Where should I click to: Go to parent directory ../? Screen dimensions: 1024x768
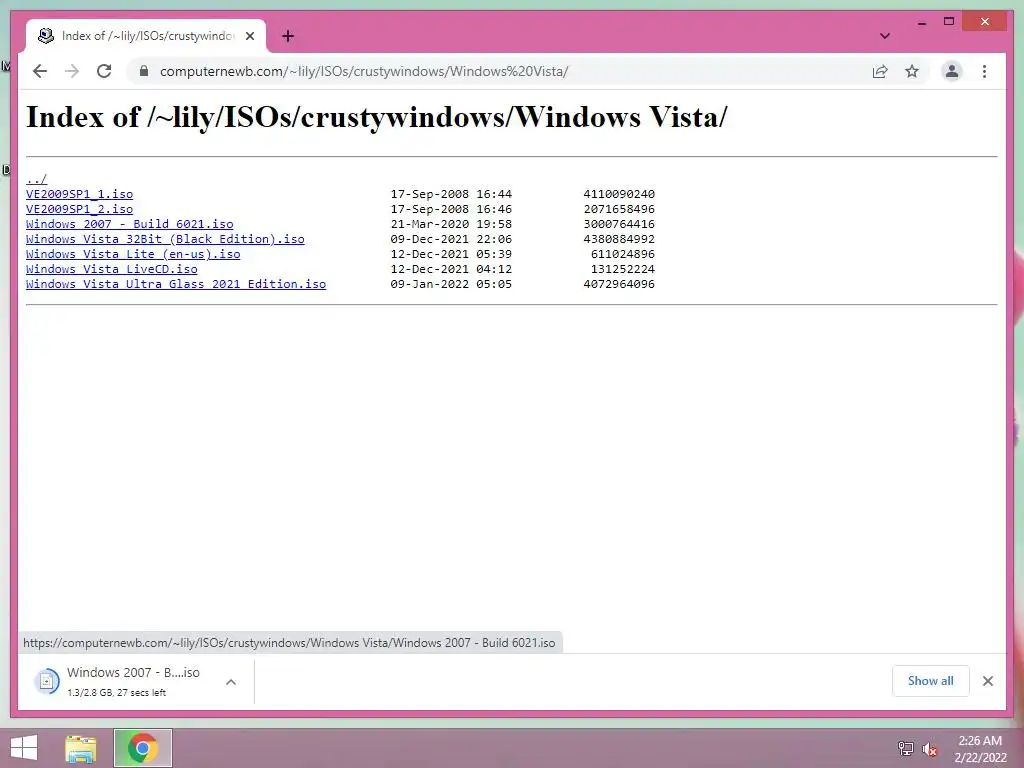37,179
